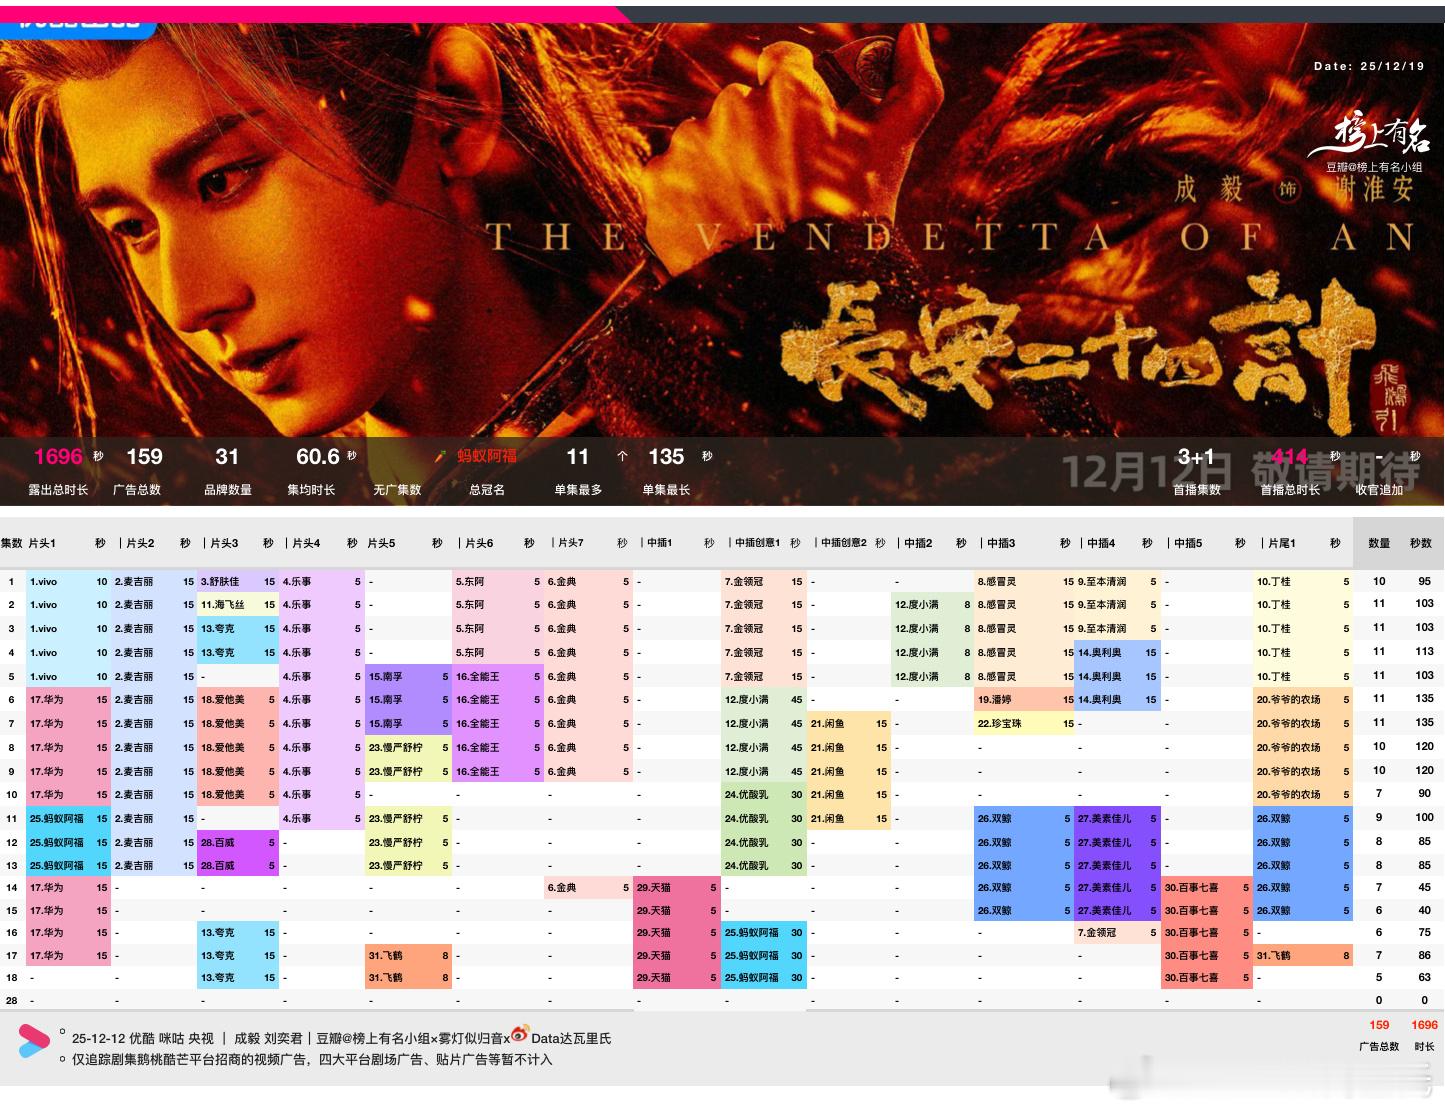1445x1113 pixels.
Task: Click 12.度小满 in the episode 2 row
Action: (x=933, y=605)
